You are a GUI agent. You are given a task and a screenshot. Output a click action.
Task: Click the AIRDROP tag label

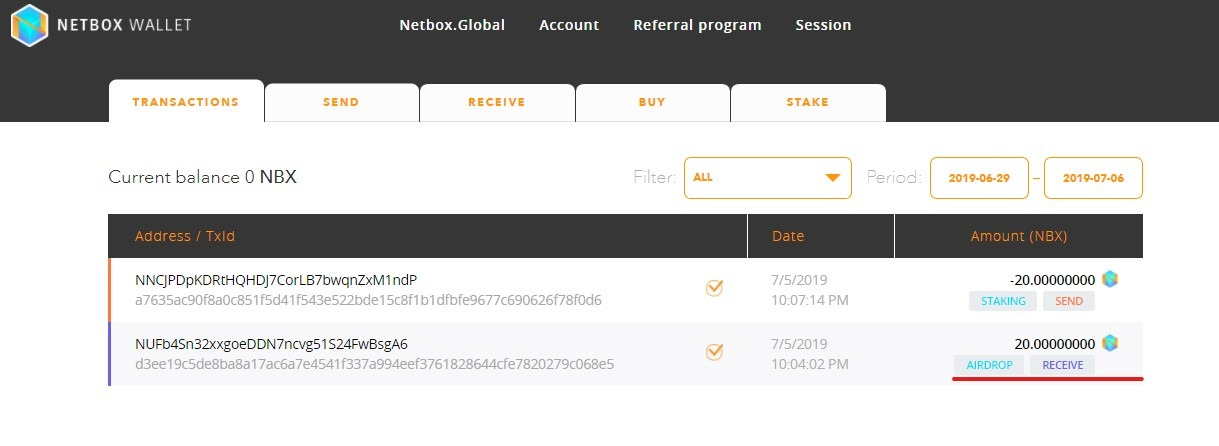point(989,365)
